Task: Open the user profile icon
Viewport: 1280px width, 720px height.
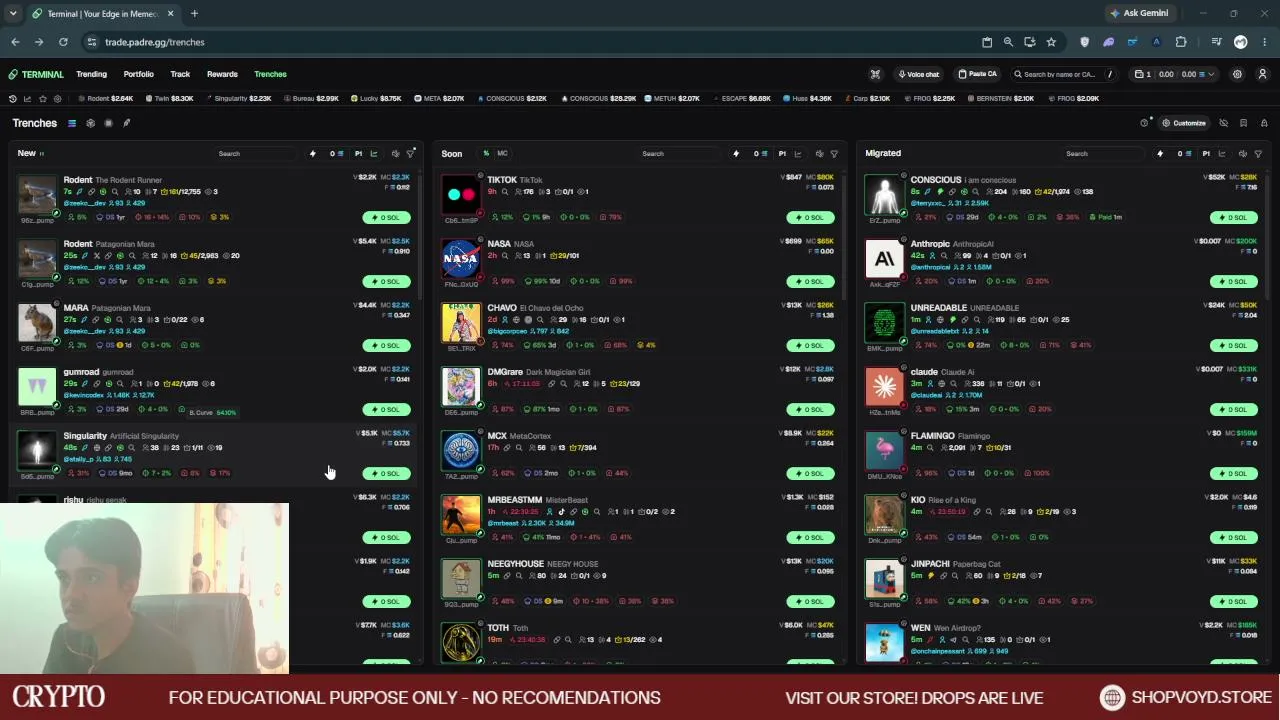Action: [x=1262, y=74]
